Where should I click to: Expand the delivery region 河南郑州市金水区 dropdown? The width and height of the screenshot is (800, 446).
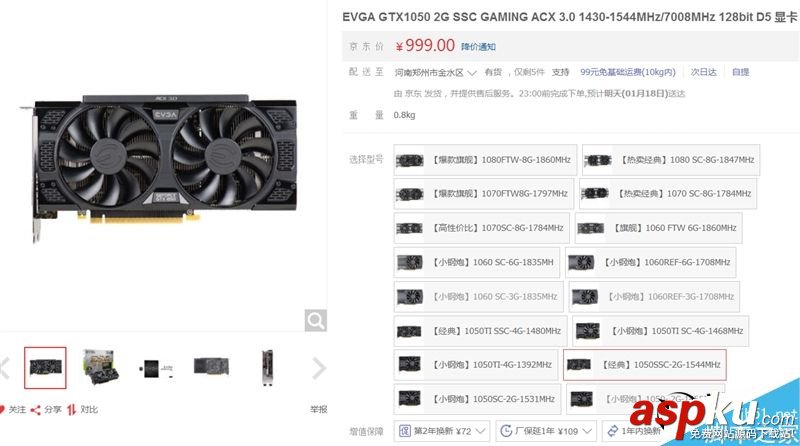pos(435,72)
